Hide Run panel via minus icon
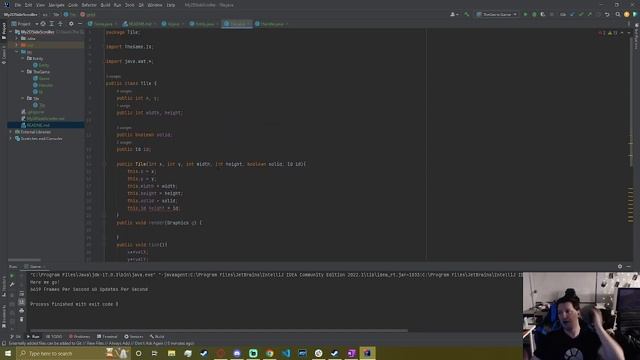Viewport: 640px width, 360px height. coord(629,266)
